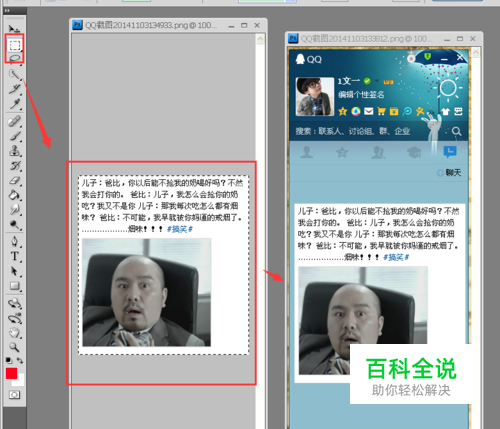500x429 pixels.
Task: Select the Rectangle shape tool
Action: pos(14,286)
